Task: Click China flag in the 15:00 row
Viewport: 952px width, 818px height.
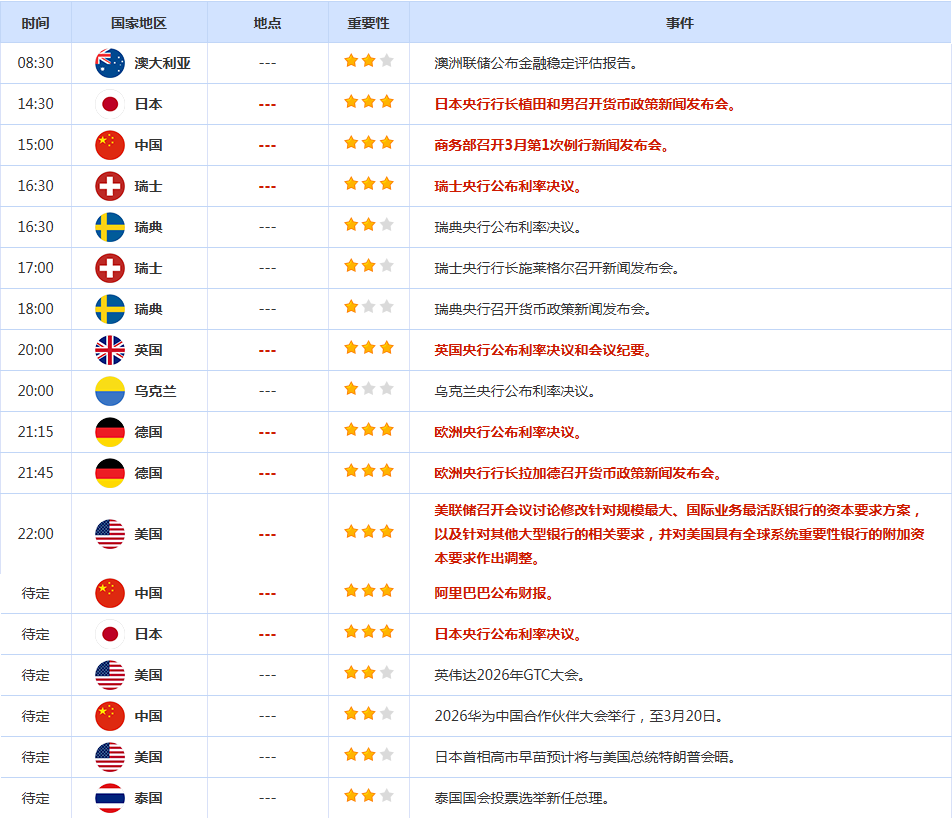Action: tap(110, 145)
